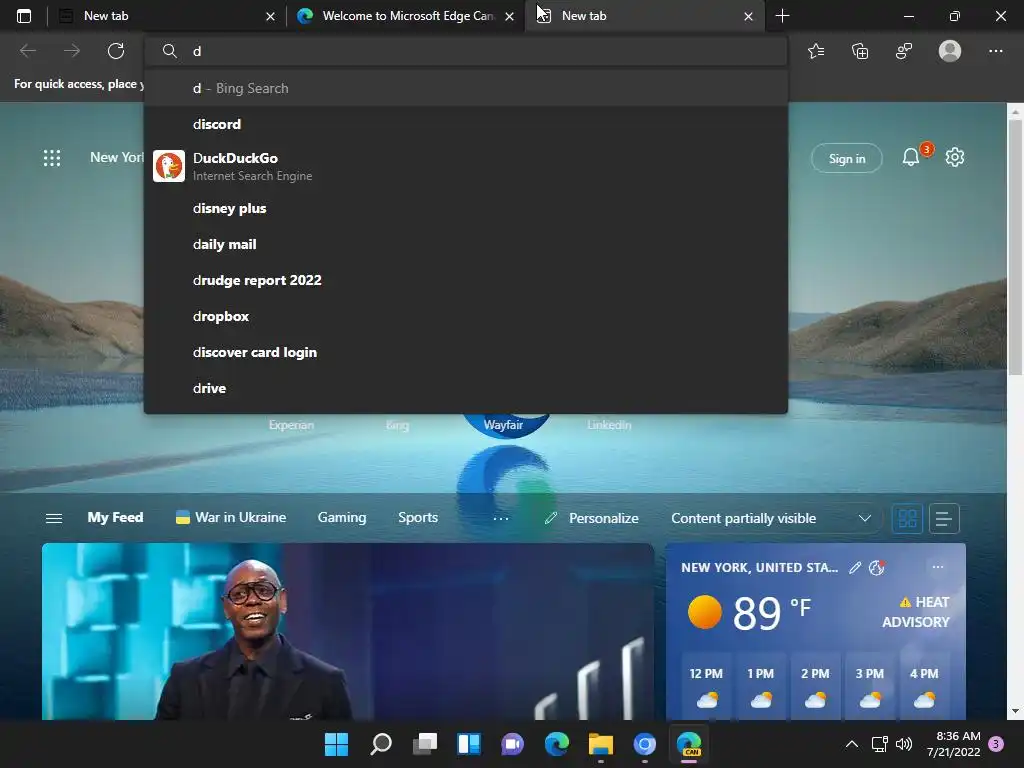Click Personalize feed button
Screen dimensions: 1024x768
[x=592, y=519]
